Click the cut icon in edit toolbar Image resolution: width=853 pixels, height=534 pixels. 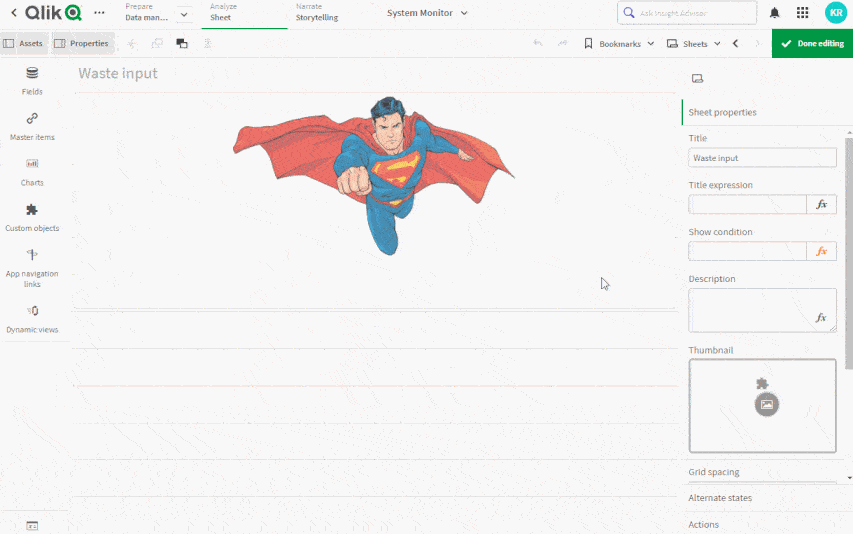pyautogui.click(x=132, y=44)
